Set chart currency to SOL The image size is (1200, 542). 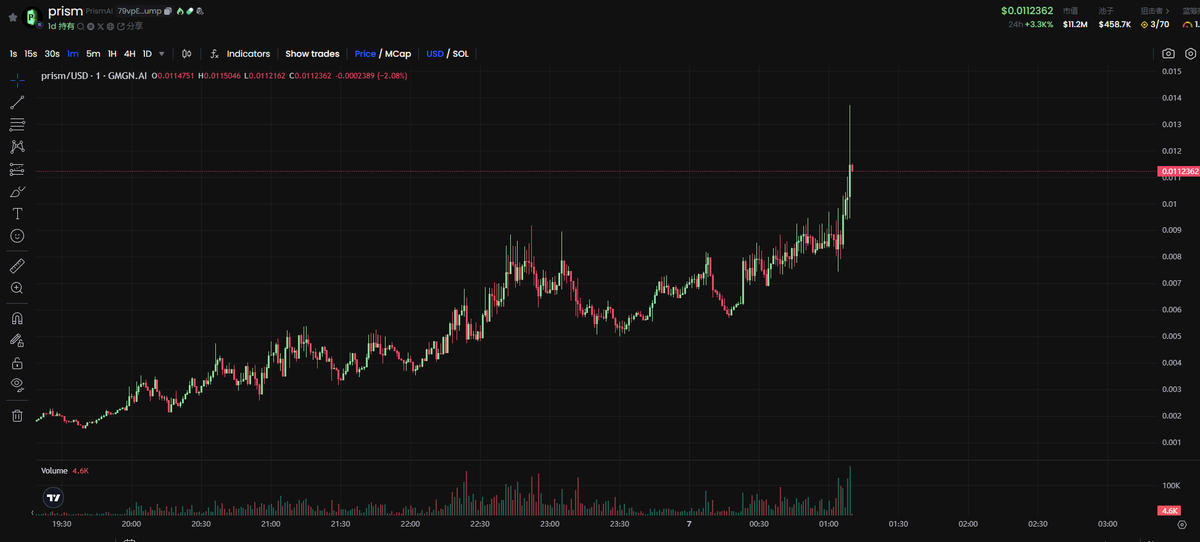pyautogui.click(x=460, y=54)
